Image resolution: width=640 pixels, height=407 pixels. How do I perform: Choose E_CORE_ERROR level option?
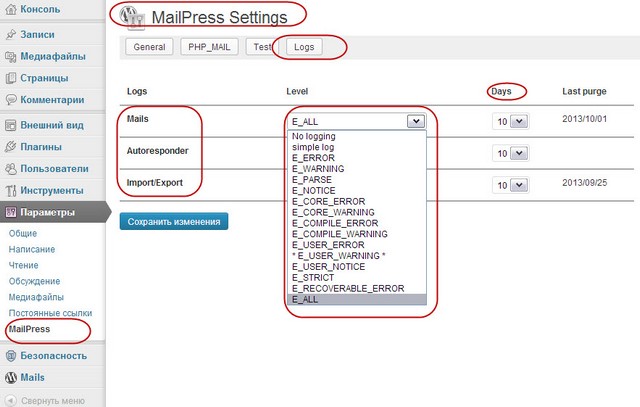[357, 201]
